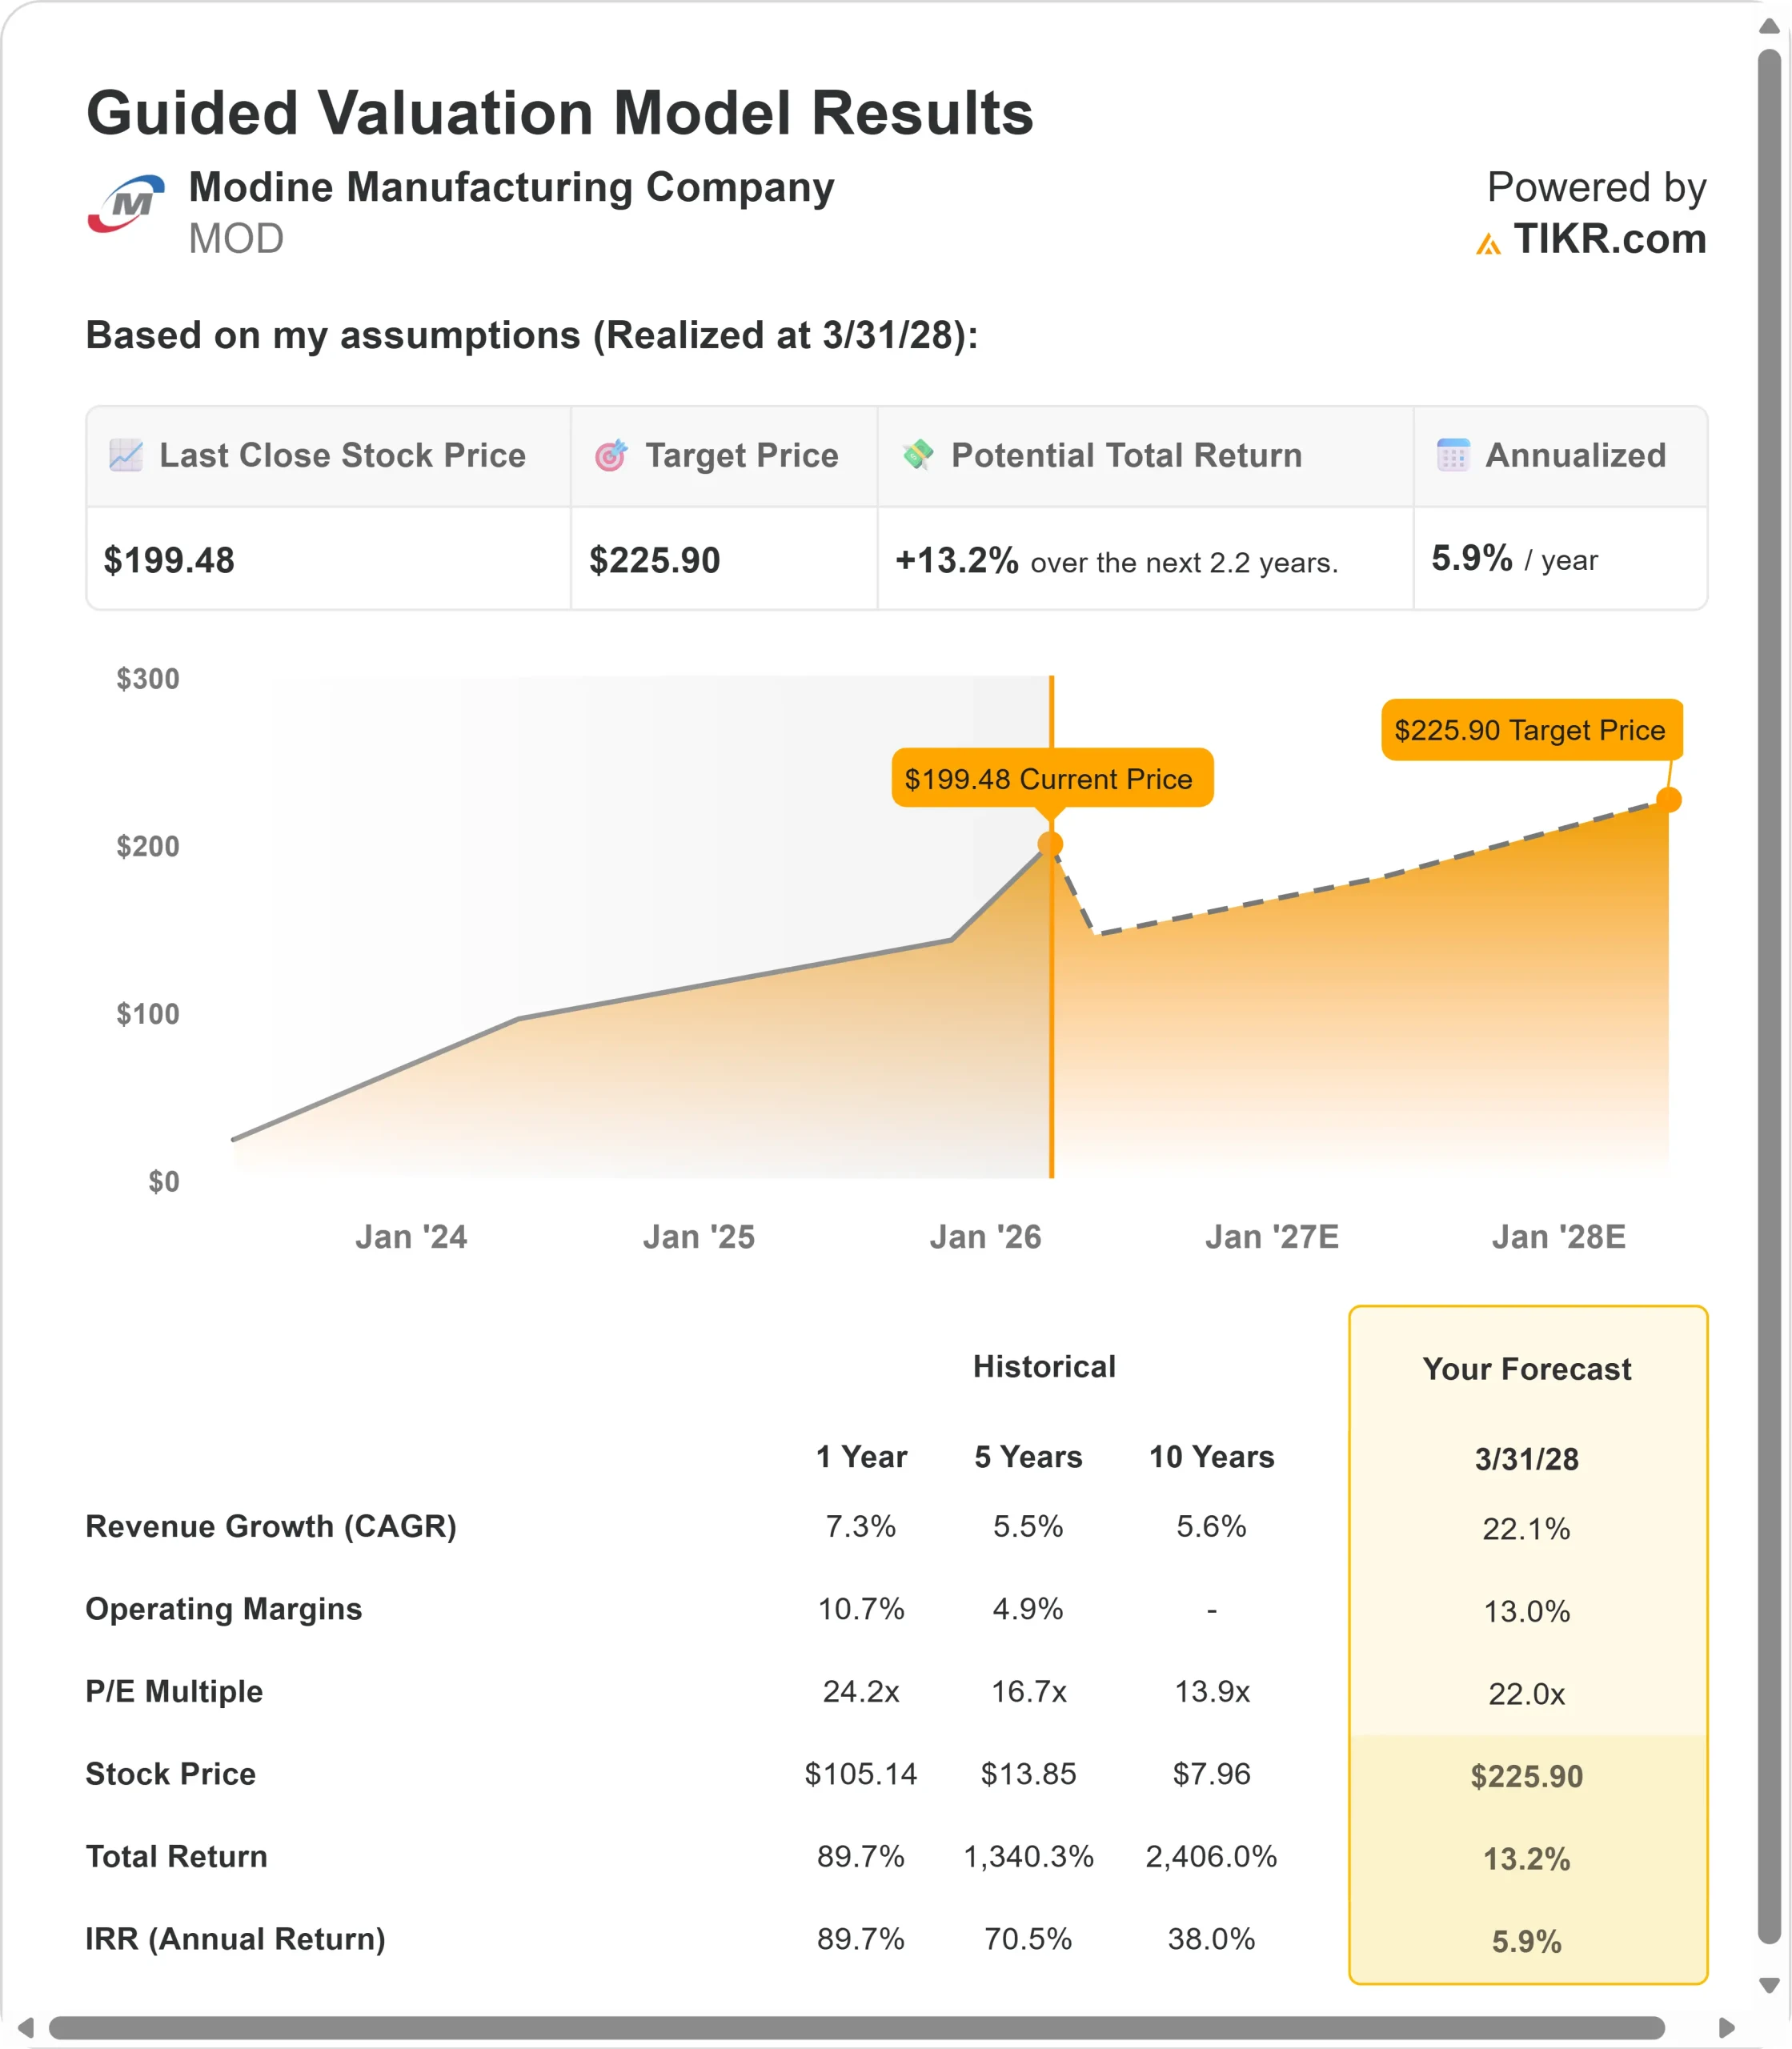Click the horizontal scrollbar thumb
The image size is (1792, 2049).
pyautogui.click(x=856, y=2027)
